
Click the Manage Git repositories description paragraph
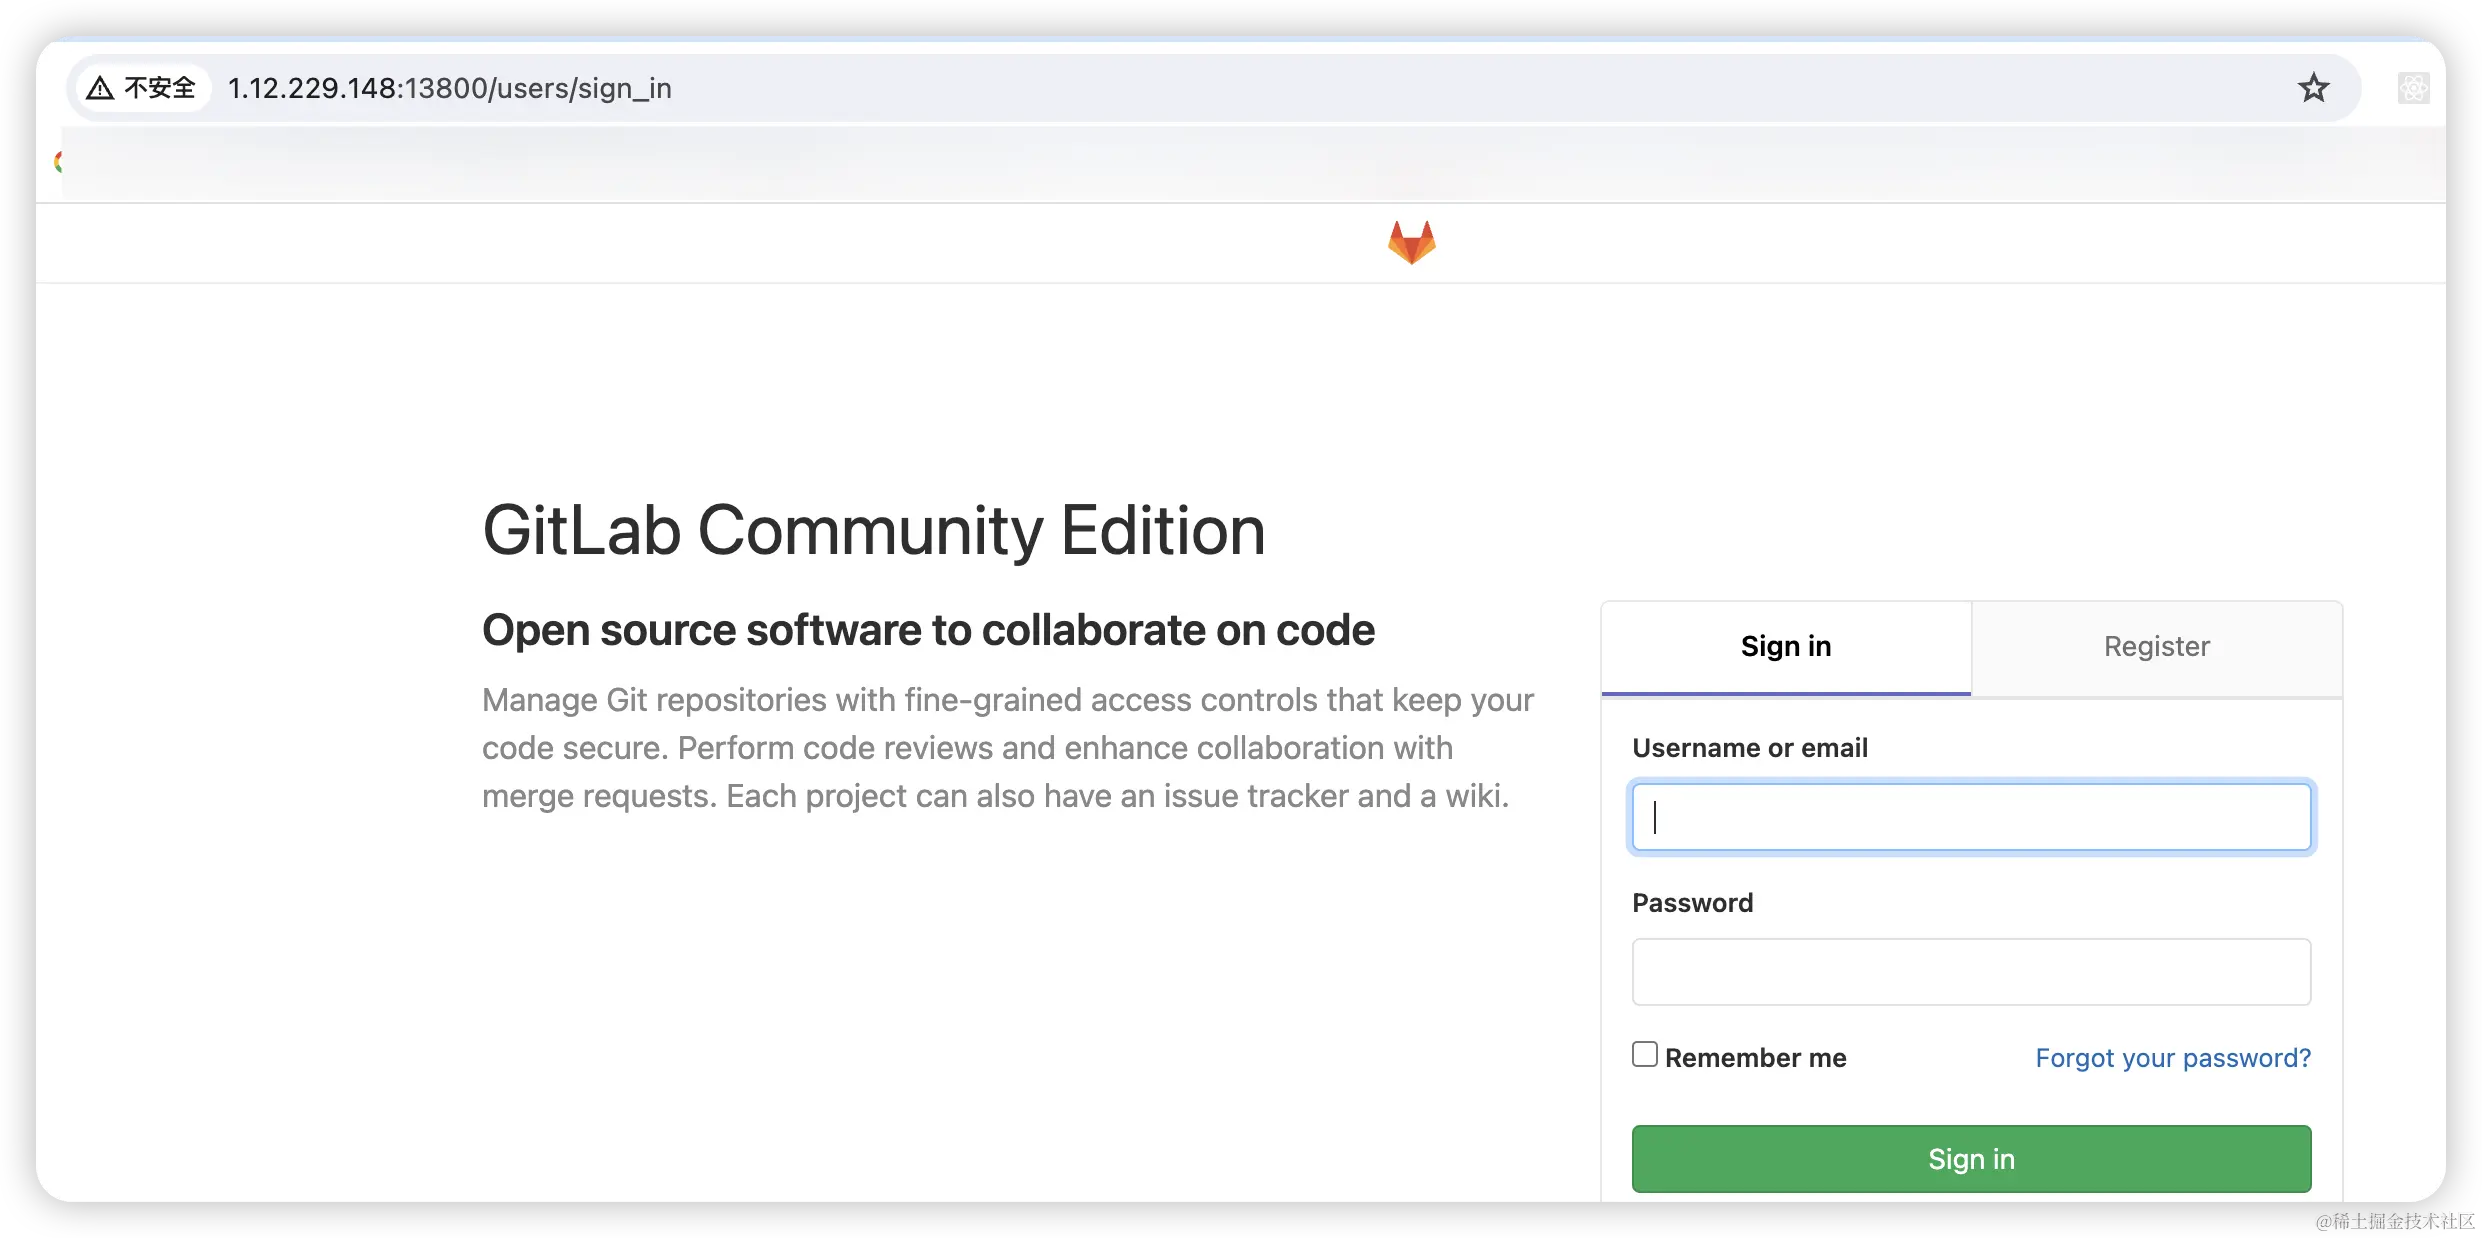(1006, 748)
